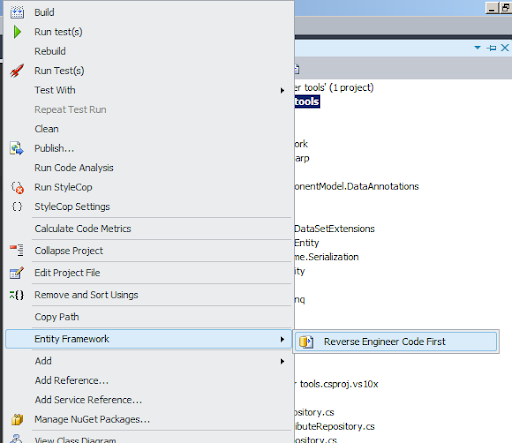Screen dimensions: 512x443
Task: Click the Build icon in context menu
Action: click(17, 12)
